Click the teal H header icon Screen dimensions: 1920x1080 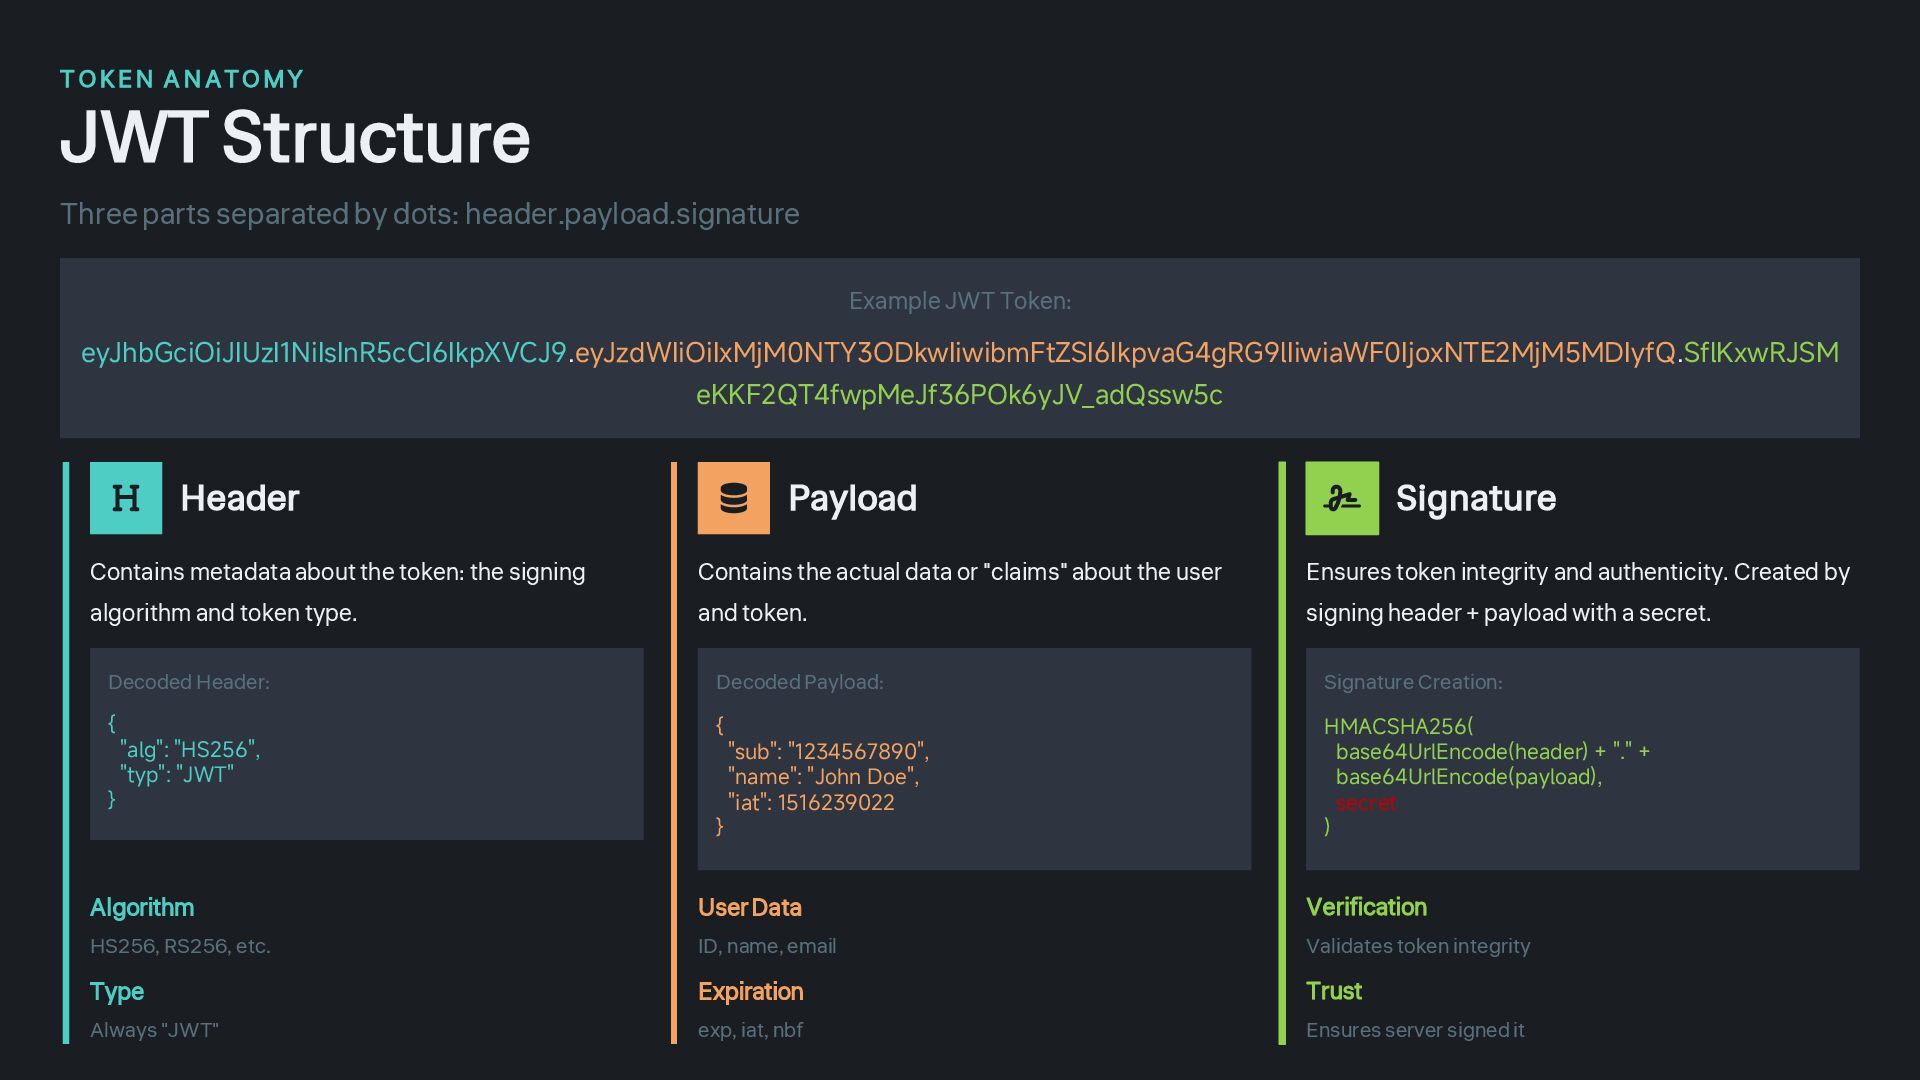click(x=126, y=498)
